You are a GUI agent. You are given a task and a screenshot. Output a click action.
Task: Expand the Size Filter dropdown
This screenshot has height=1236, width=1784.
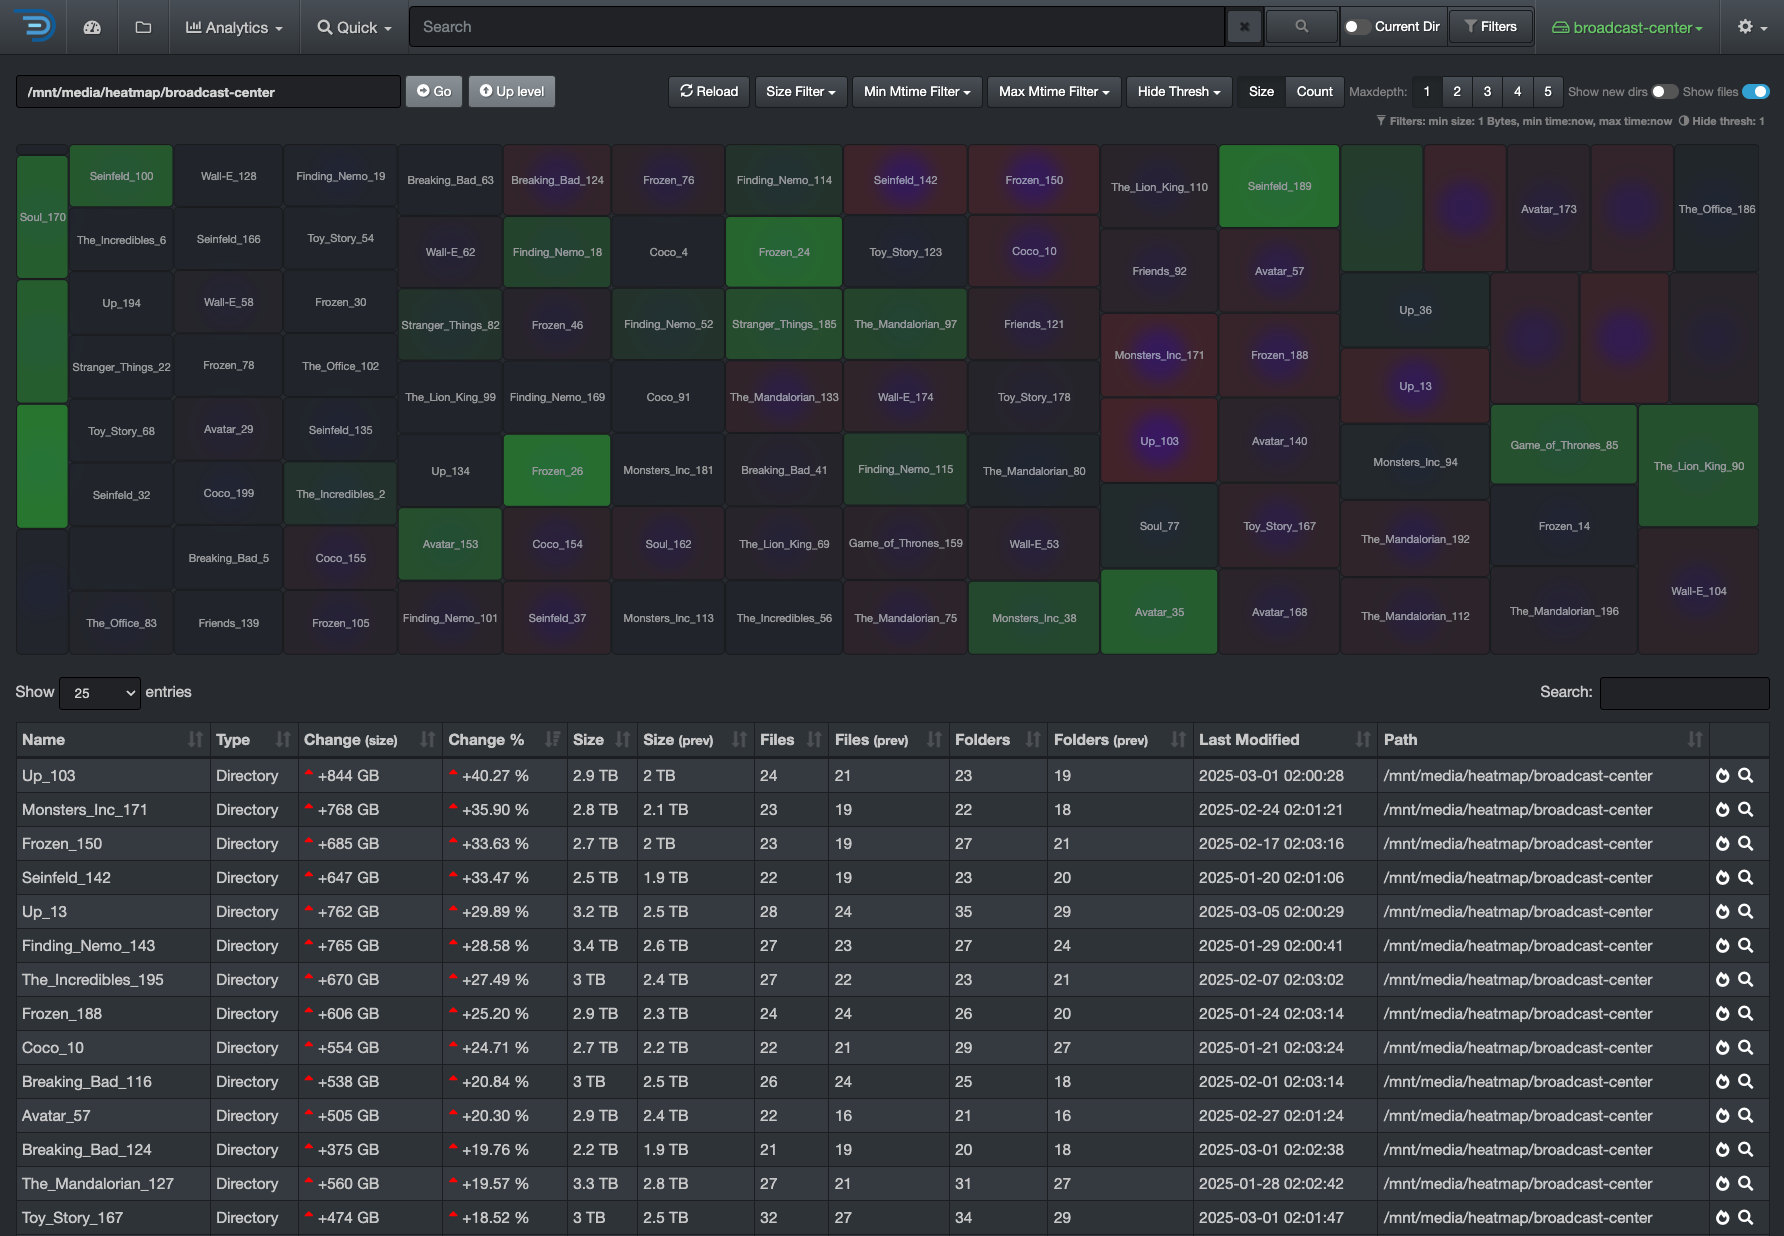pyautogui.click(x=800, y=92)
